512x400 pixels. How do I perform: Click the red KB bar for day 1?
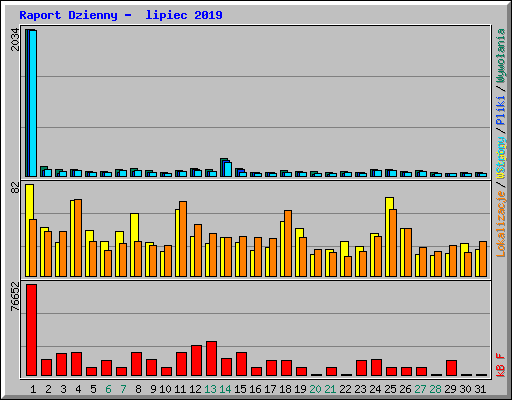click(x=32, y=330)
